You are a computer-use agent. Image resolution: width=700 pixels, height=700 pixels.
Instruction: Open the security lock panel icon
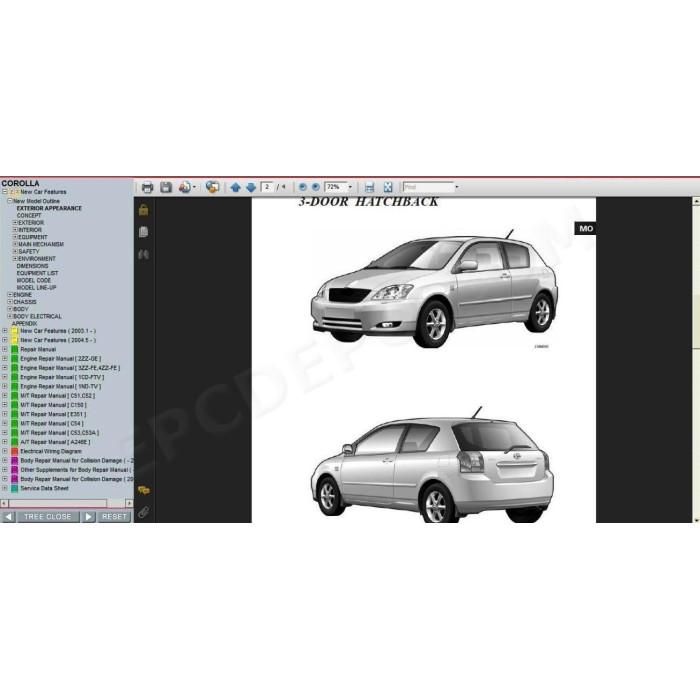143,210
